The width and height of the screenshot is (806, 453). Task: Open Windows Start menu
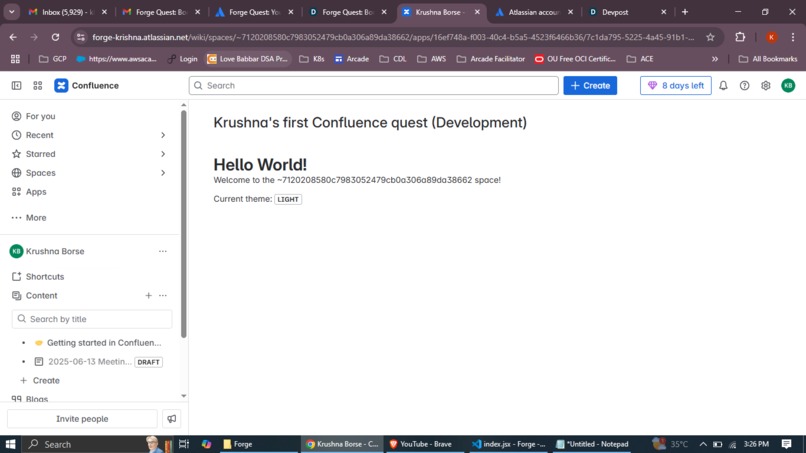click(10, 444)
